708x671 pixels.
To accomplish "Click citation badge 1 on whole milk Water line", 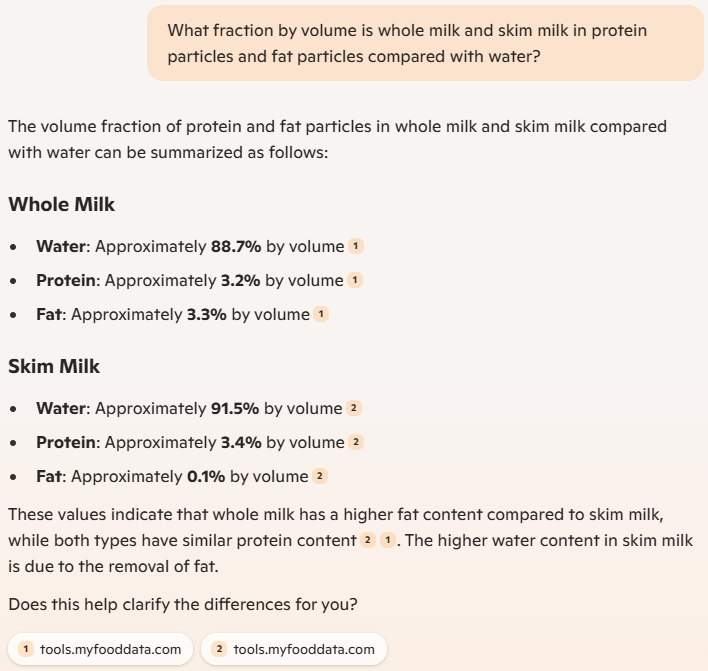I will tap(356, 246).
